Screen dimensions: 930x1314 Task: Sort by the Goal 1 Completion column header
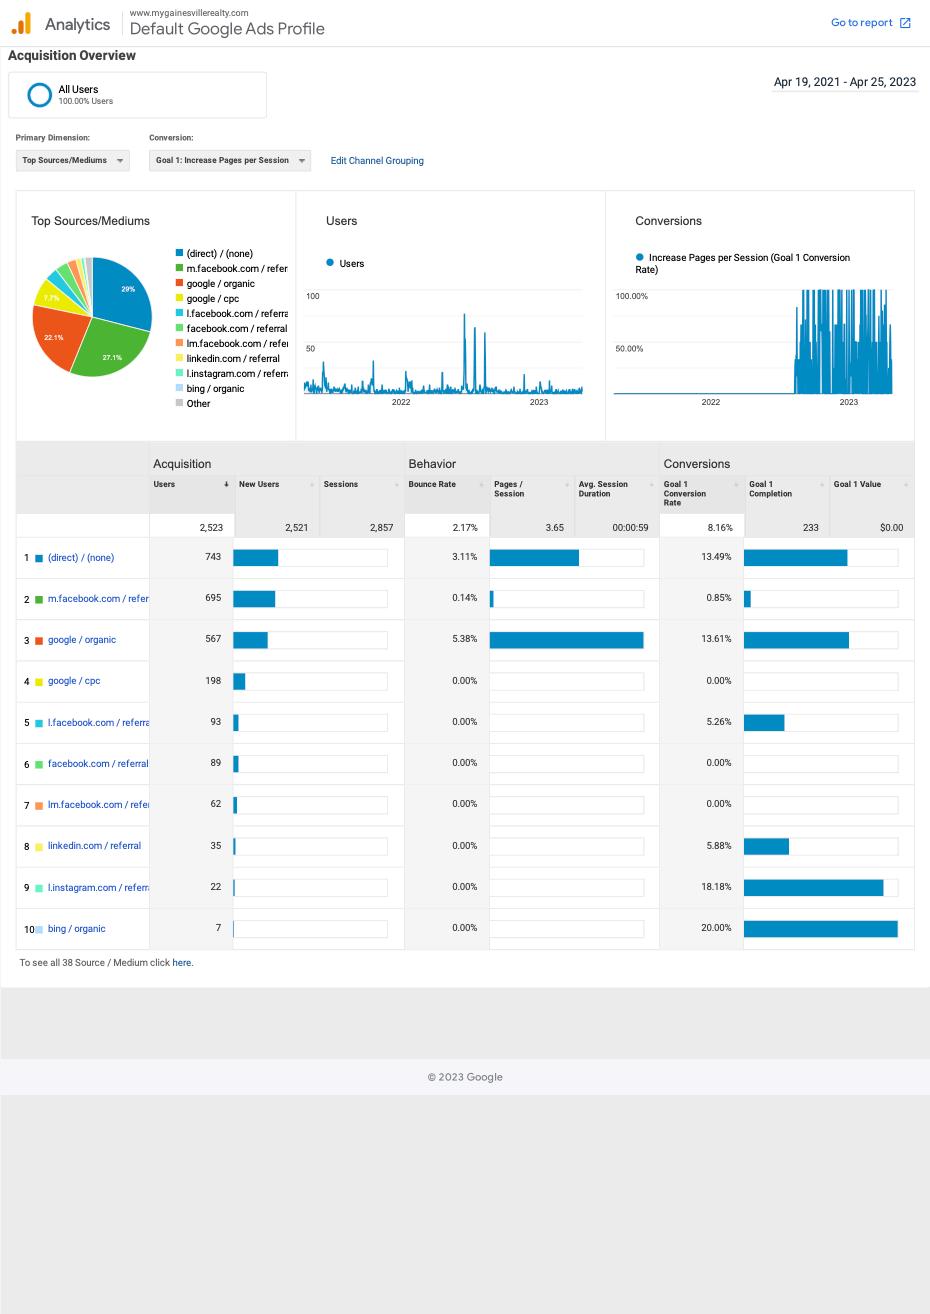coord(770,489)
